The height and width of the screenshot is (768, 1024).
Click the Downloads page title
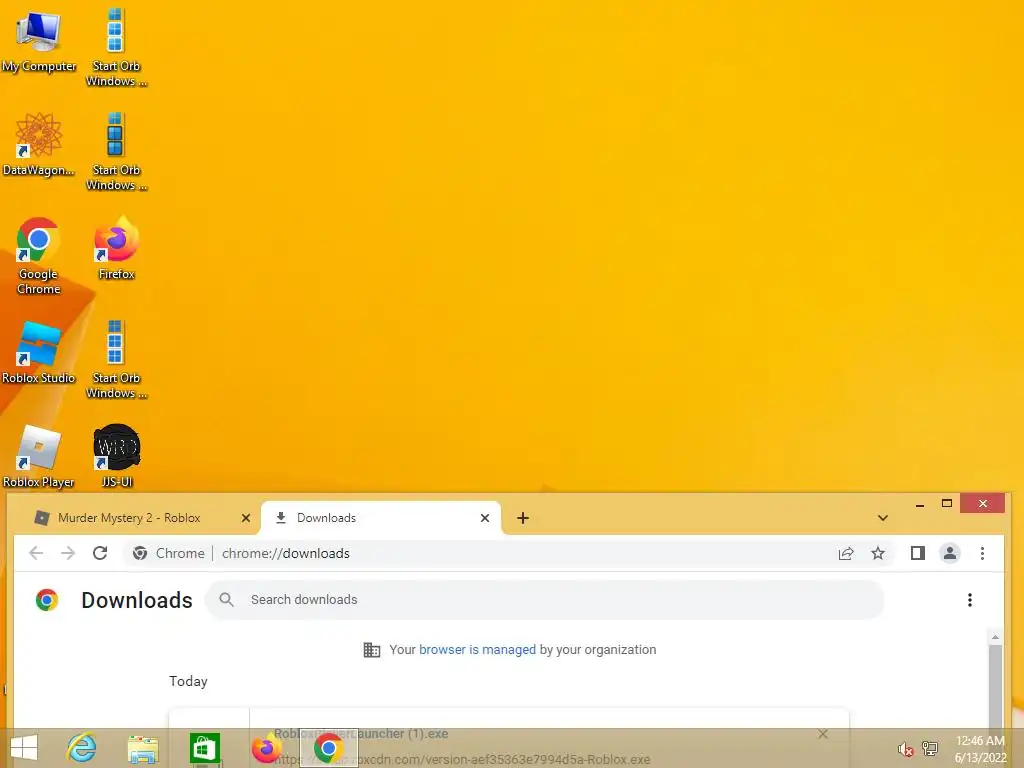136,600
